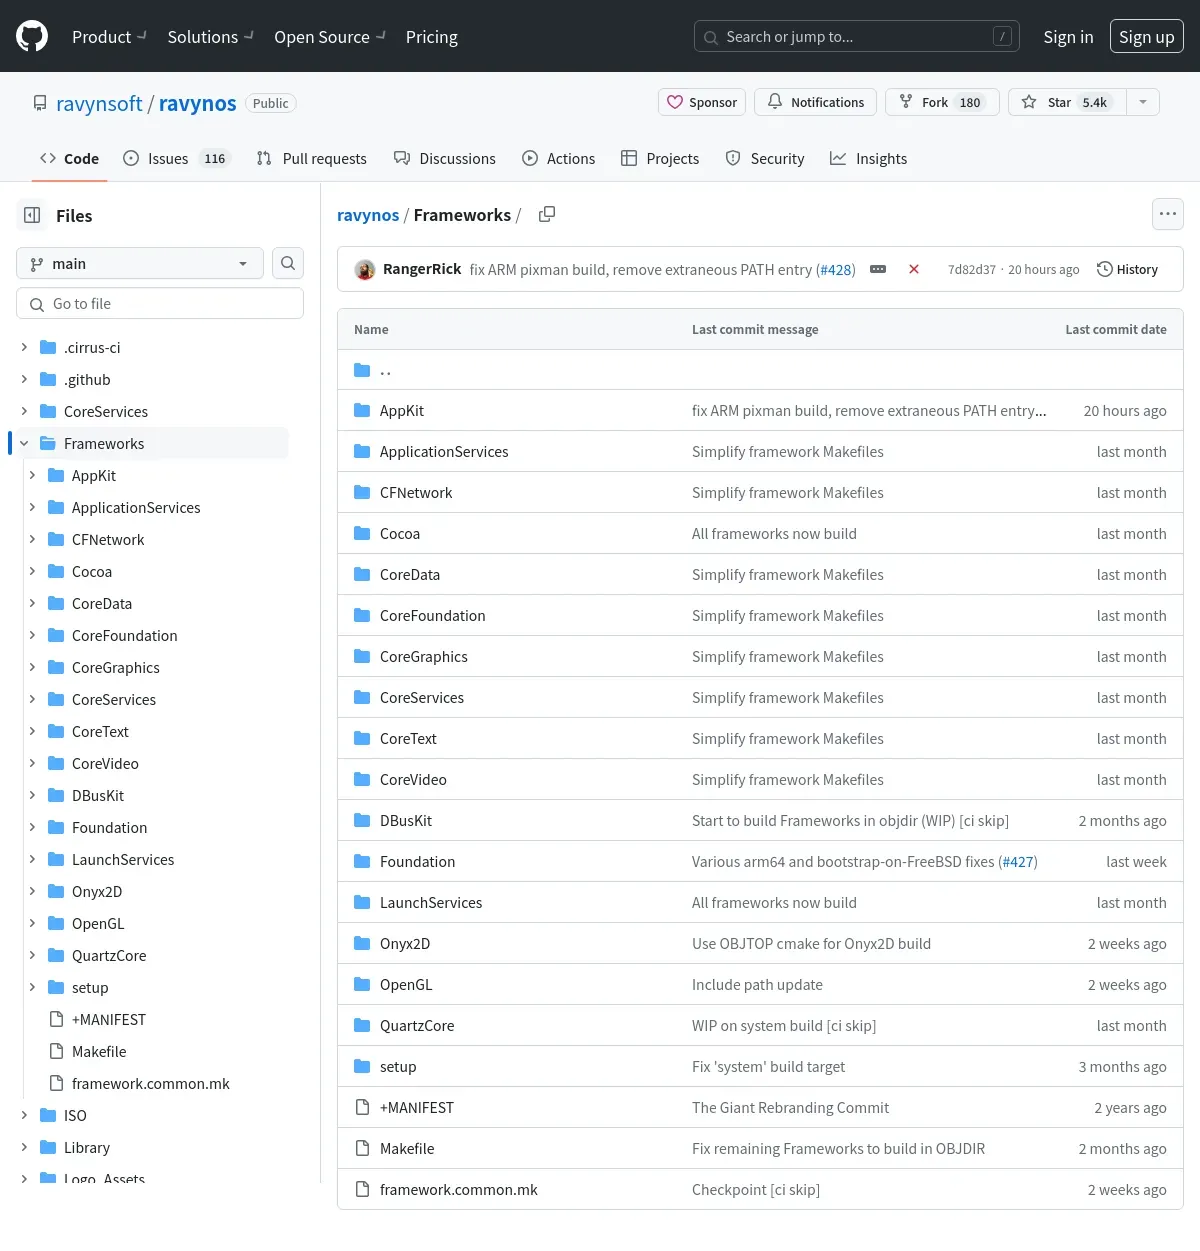Viewport: 1200px width, 1251px height.
Task: Click RangerRick author name
Action: 422,269
